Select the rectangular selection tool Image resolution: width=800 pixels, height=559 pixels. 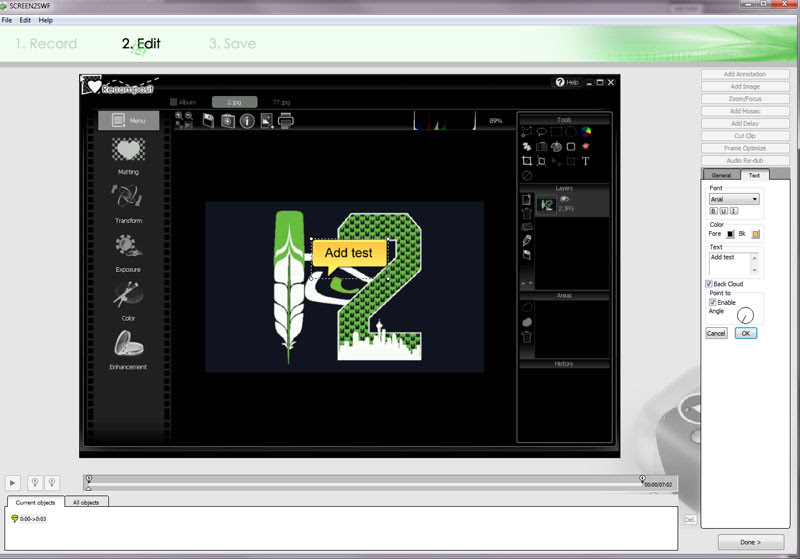click(556, 132)
